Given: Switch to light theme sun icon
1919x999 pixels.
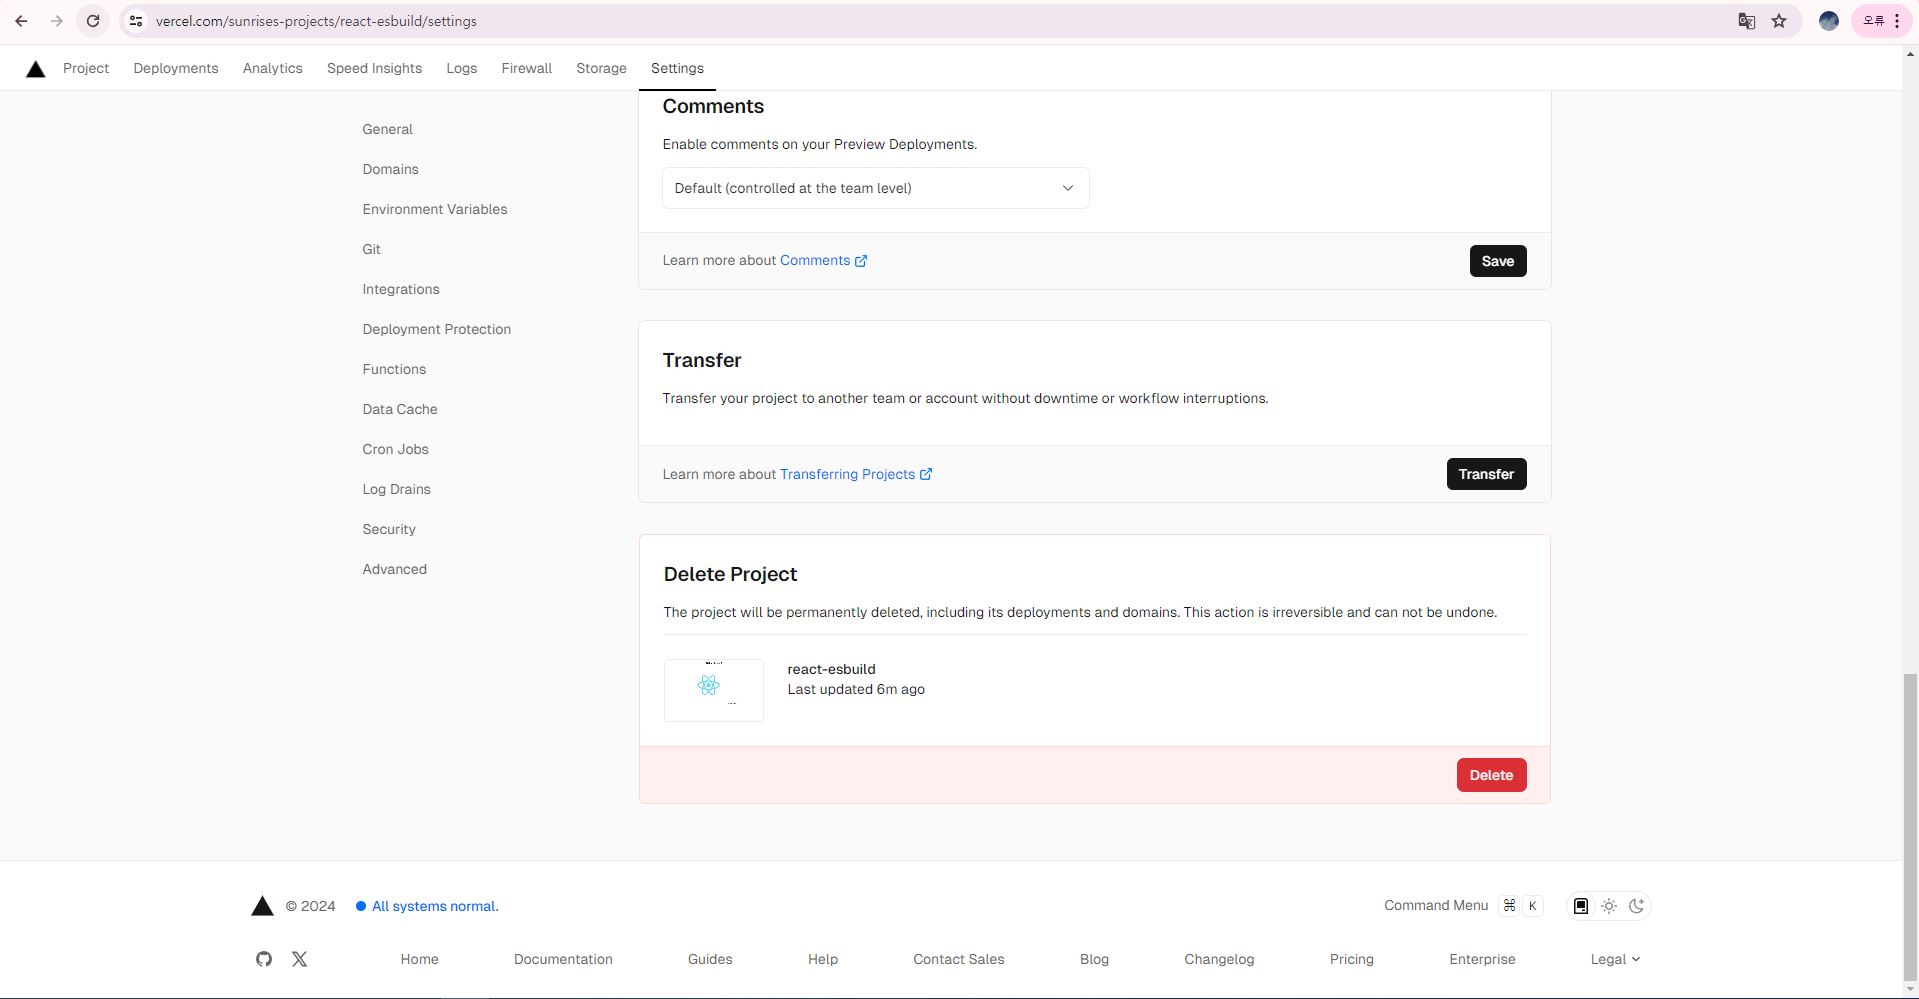Looking at the screenshot, I should coord(1609,906).
